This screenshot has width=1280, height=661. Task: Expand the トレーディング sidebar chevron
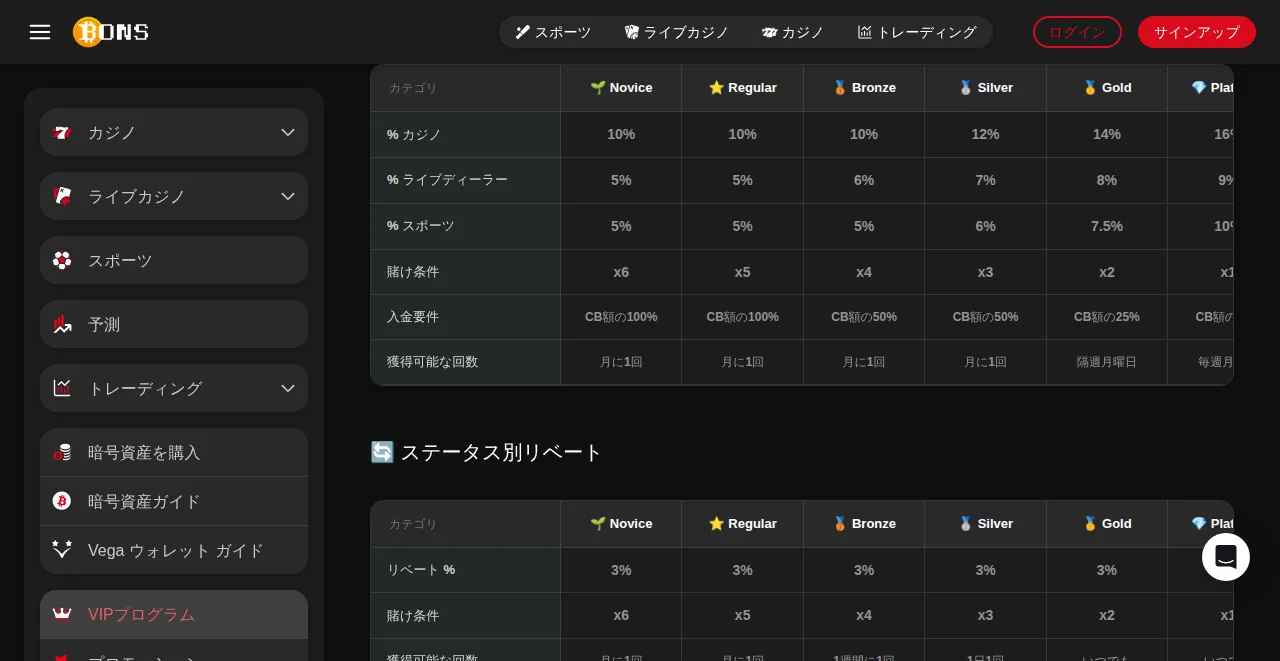point(288,388)
